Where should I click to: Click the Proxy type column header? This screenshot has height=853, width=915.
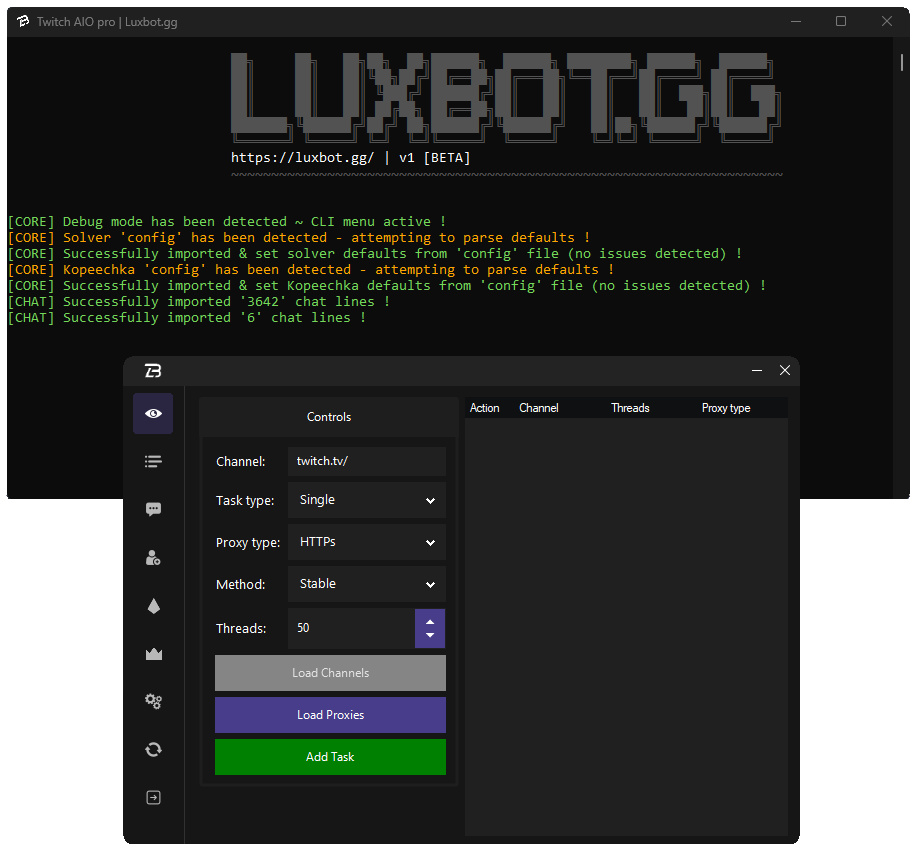coord(726,408)
